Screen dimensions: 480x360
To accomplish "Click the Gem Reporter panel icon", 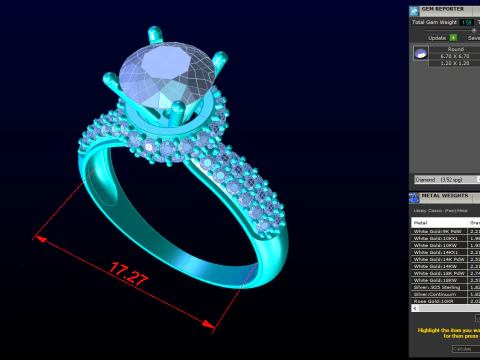I will (414, 11).
